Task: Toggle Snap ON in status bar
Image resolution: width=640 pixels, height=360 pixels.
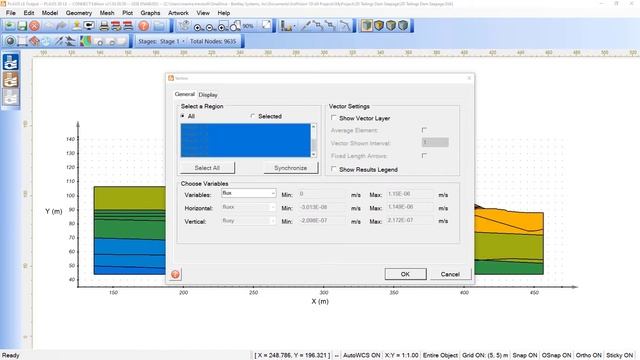Action: [524, 356]
